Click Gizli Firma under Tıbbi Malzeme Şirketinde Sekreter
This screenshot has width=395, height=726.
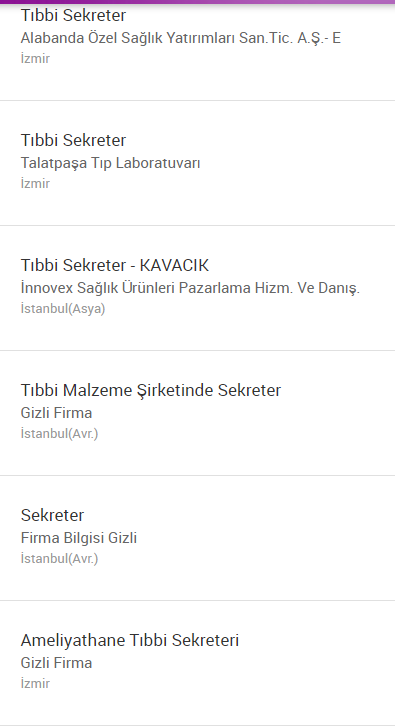point(56,413)
